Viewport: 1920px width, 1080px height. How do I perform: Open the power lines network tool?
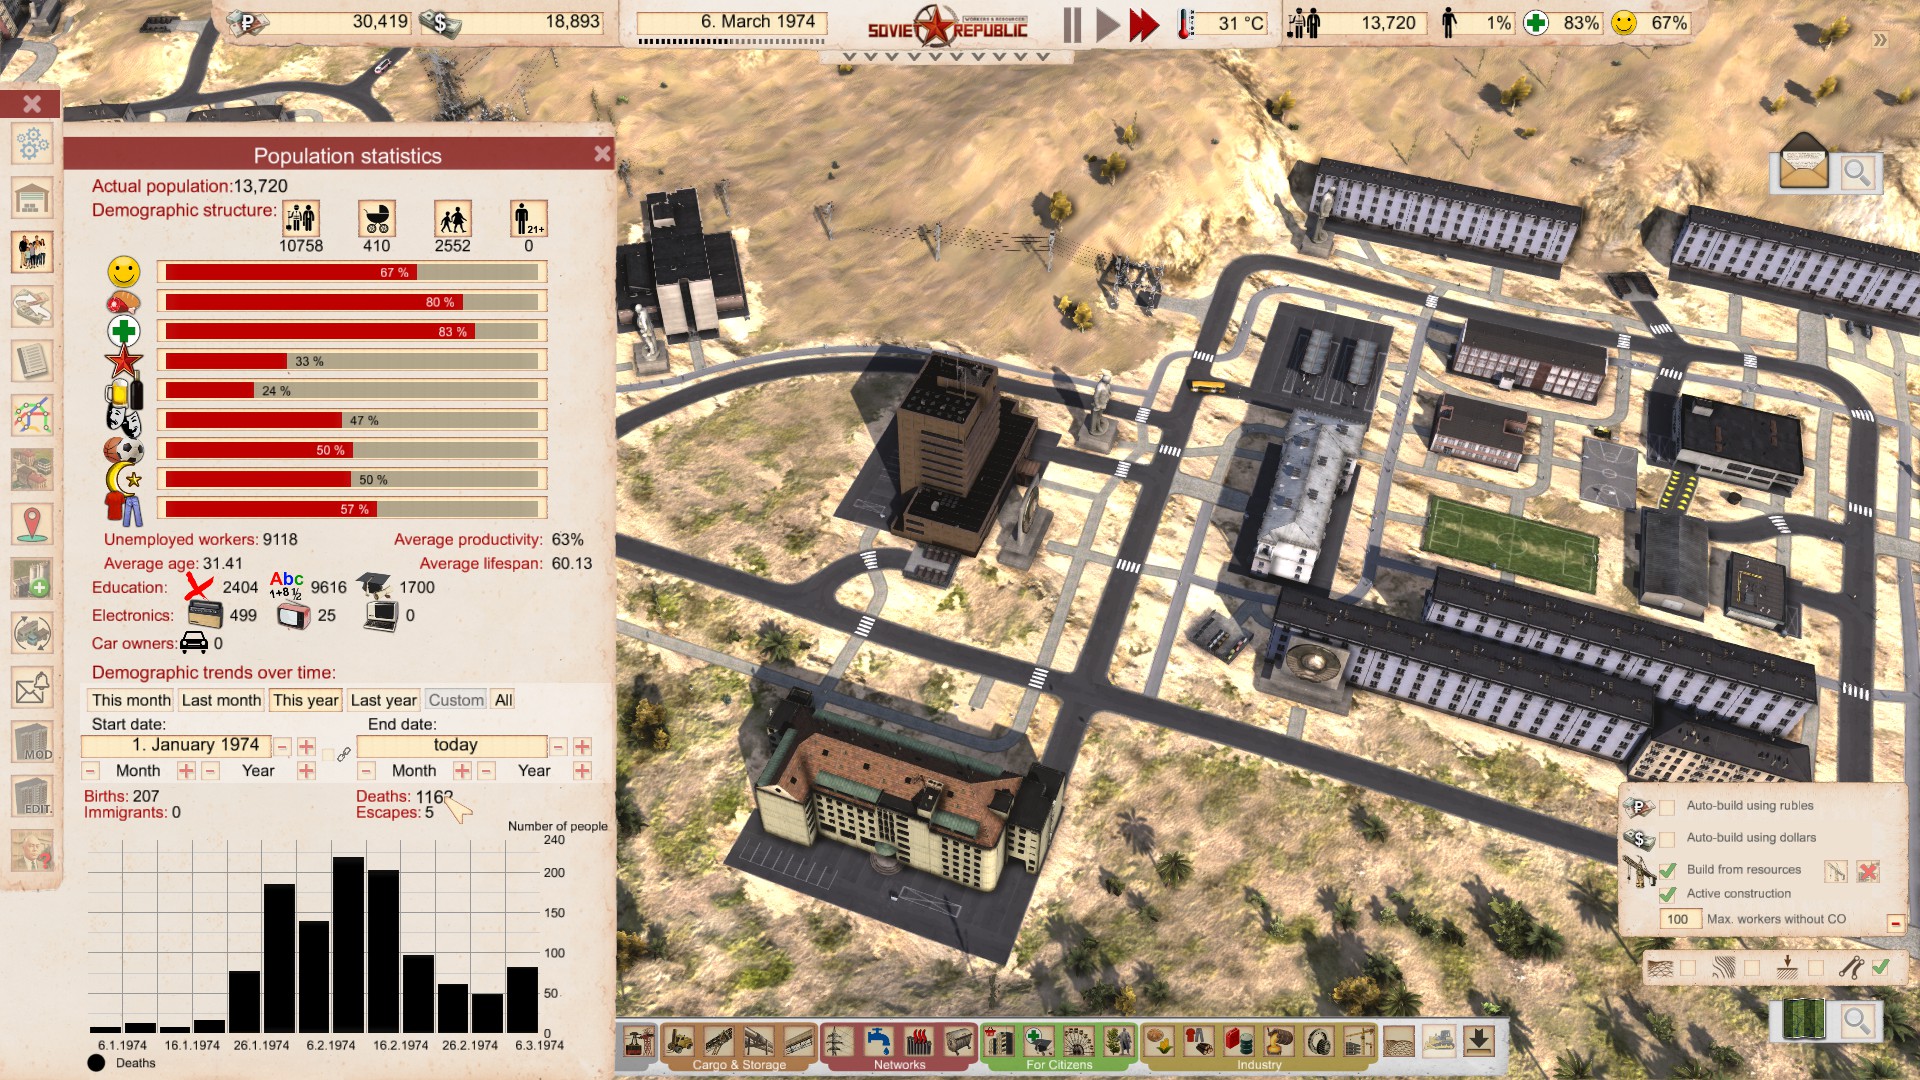tap(838, 1042)
